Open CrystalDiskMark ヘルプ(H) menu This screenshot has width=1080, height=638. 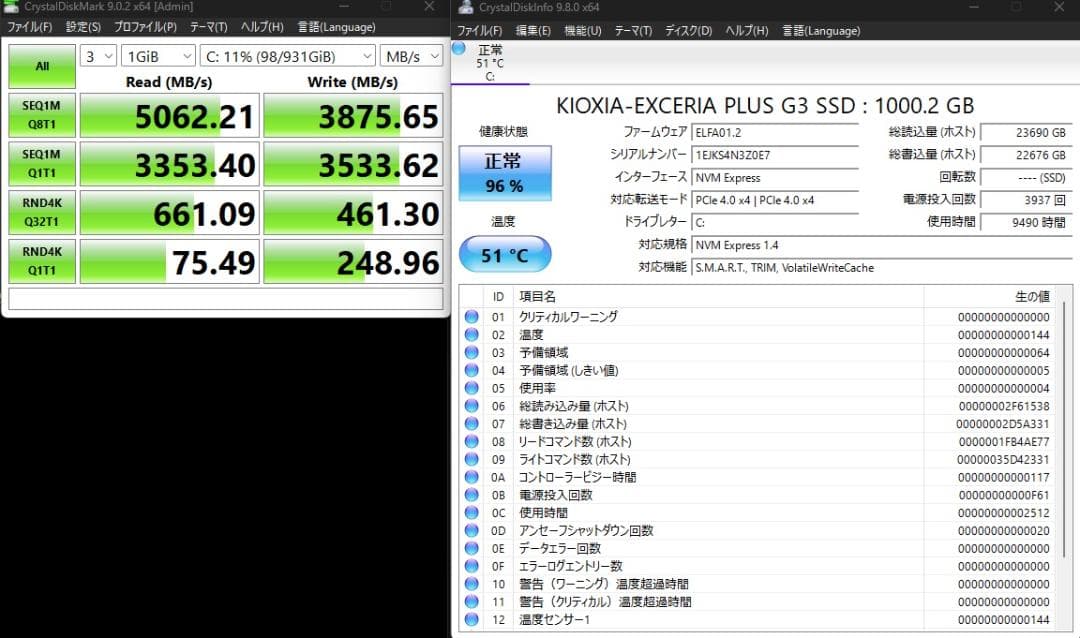pyautogui.click(x=262, y=27)
